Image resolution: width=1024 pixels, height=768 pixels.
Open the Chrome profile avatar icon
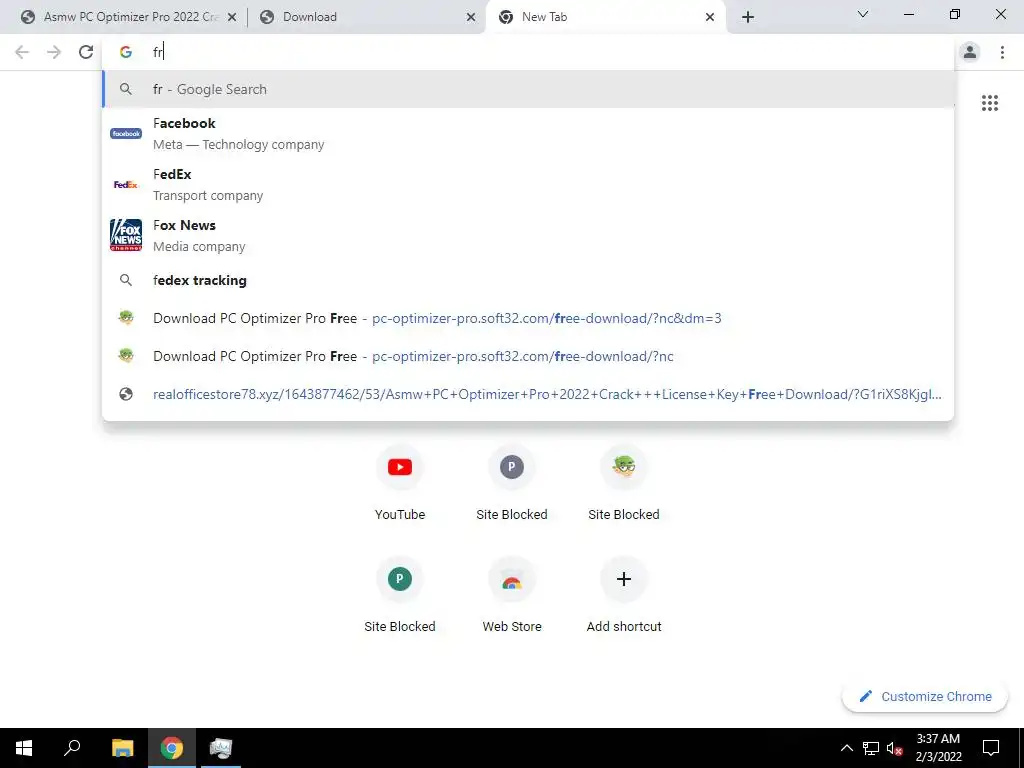tap(970, 52)
